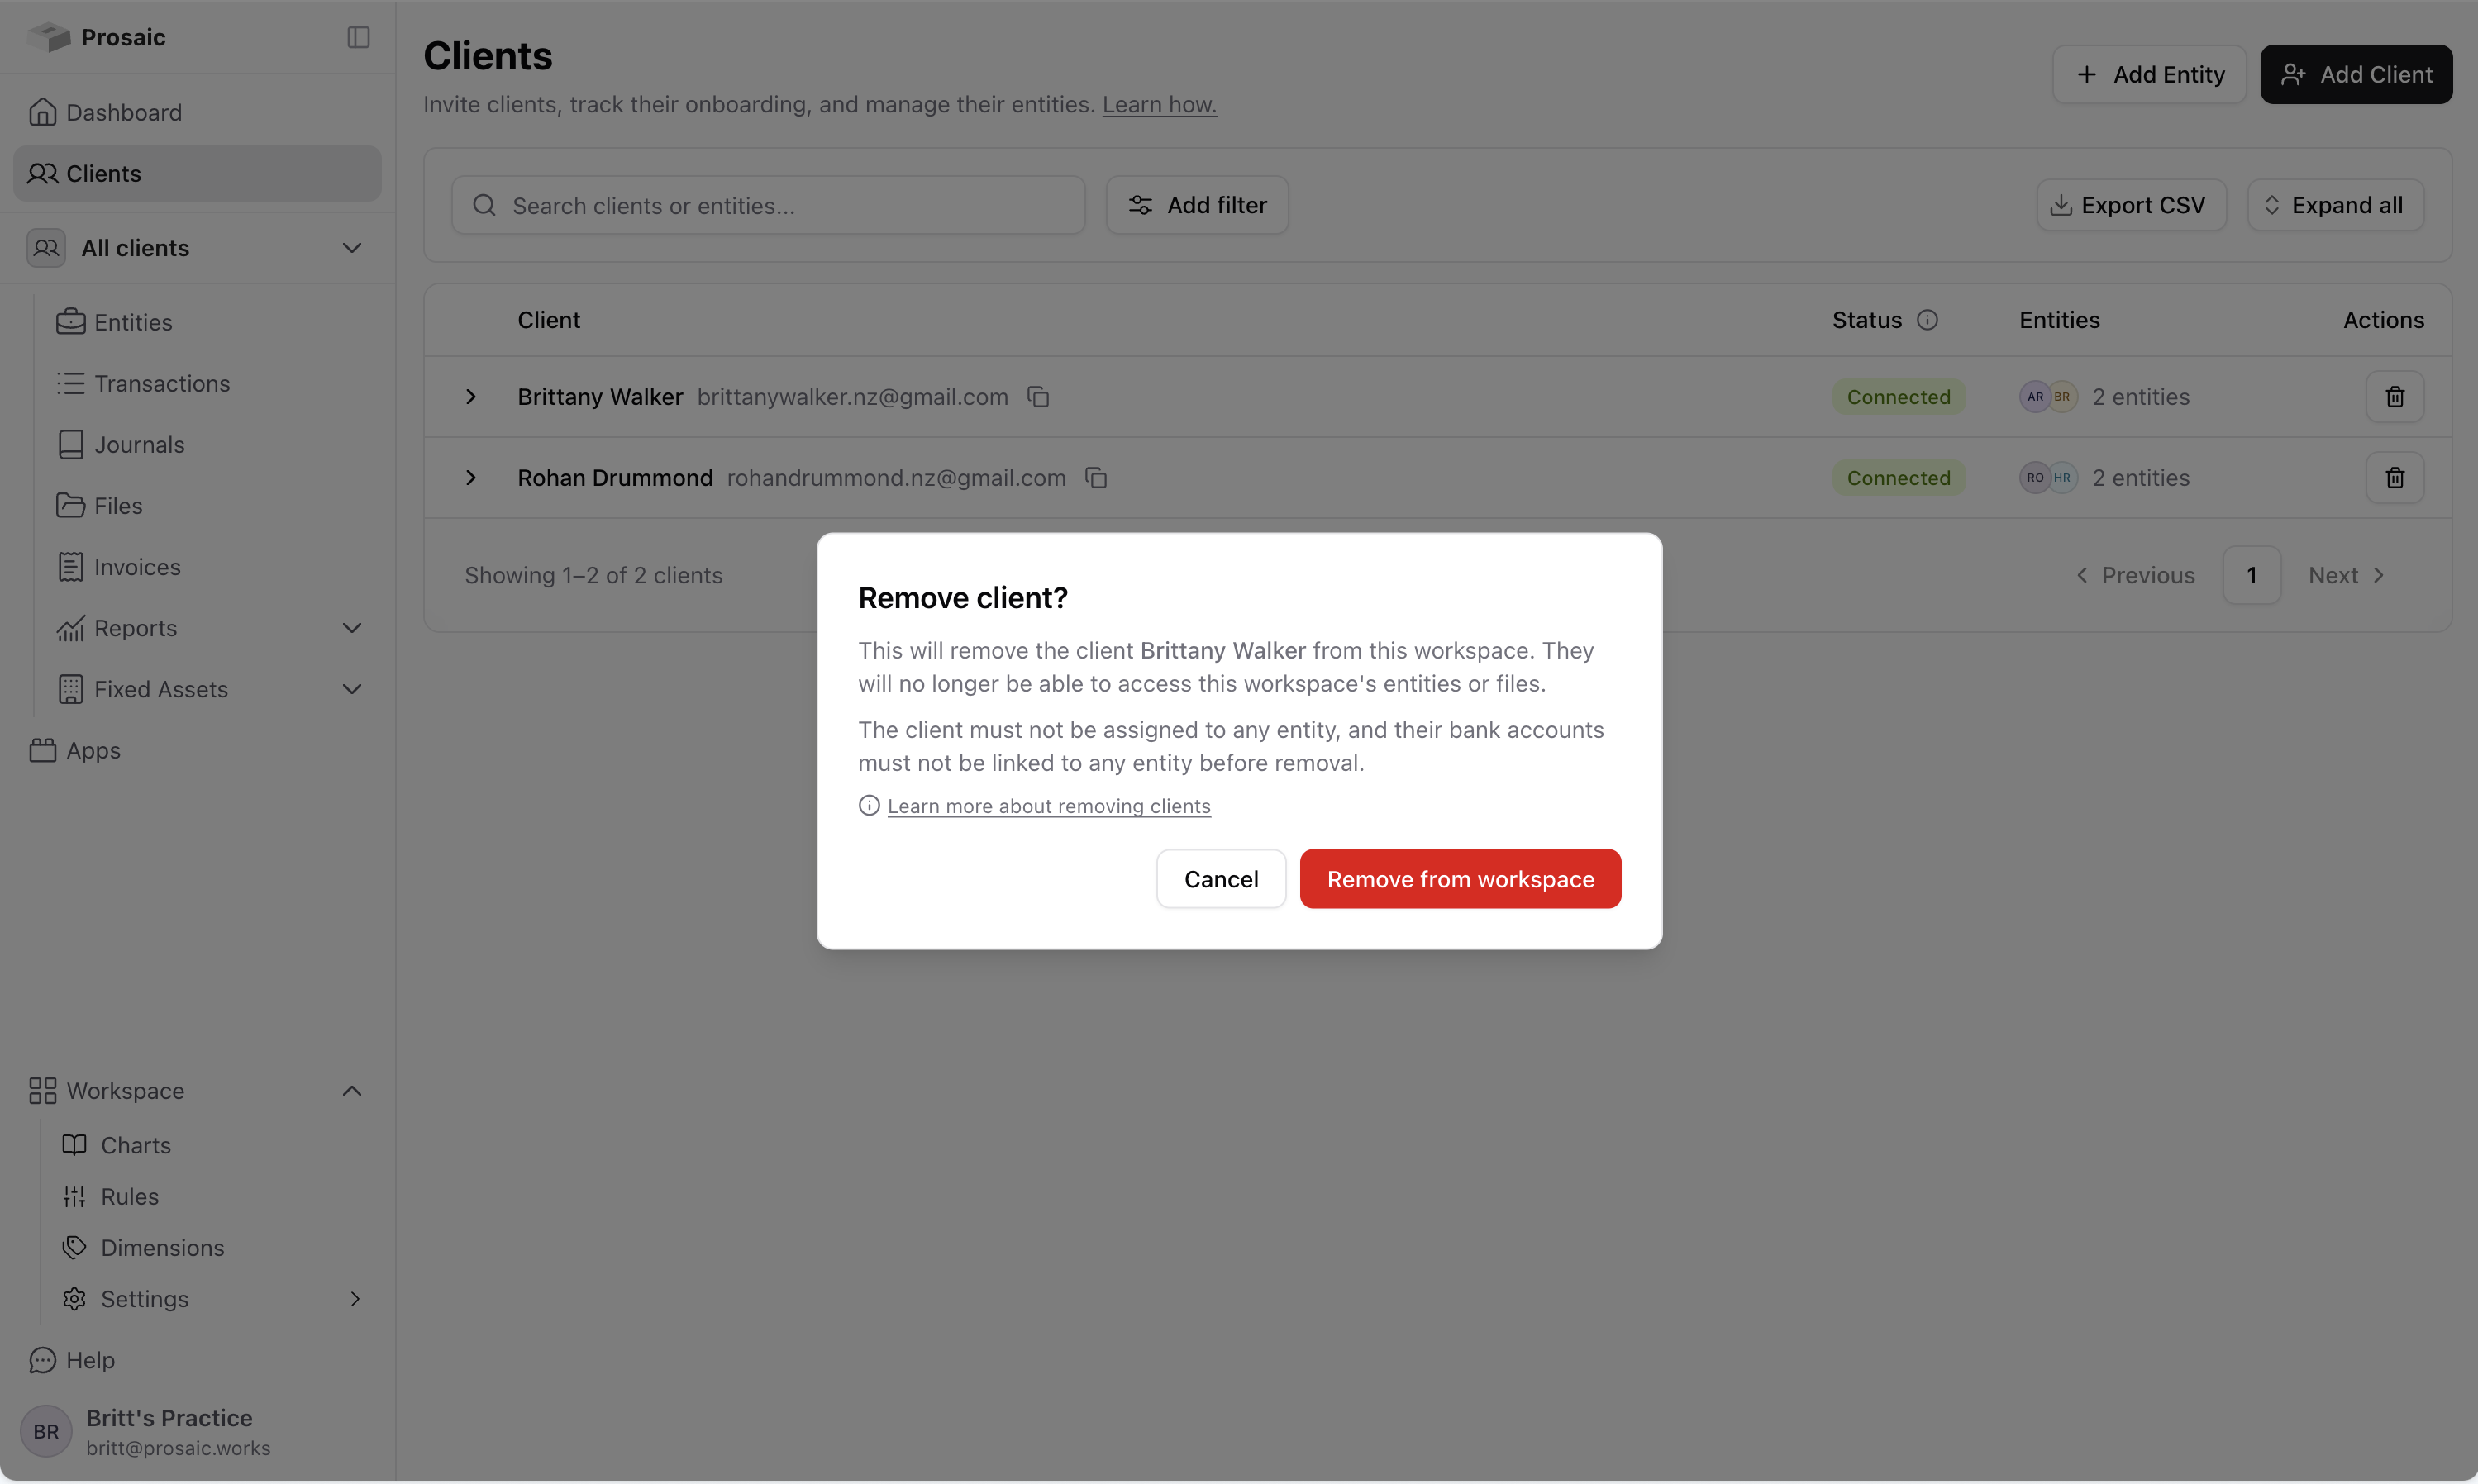
Task: Delete Brittany Walker via trash icon
Action: [2394, 397]
